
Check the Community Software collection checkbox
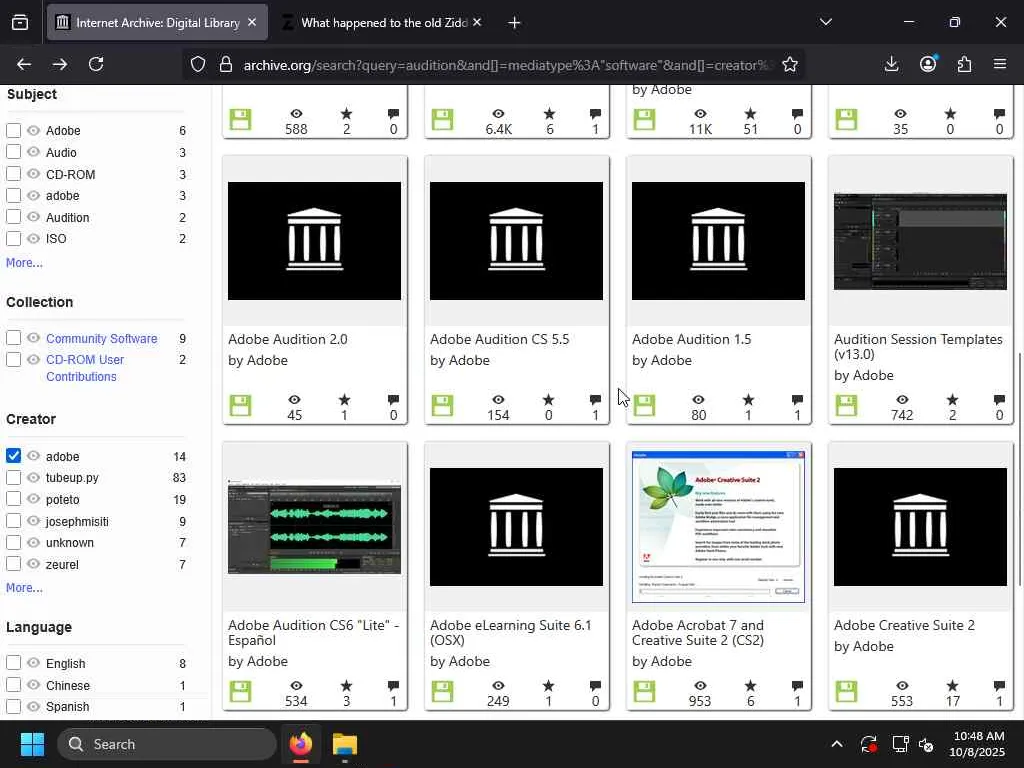14,338
